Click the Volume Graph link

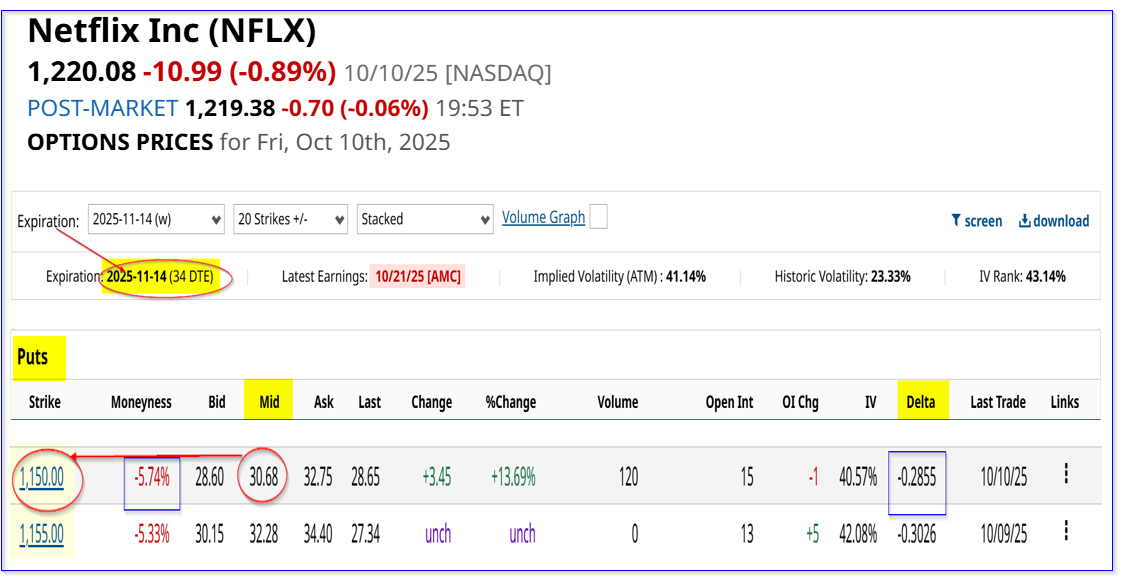pos(543,217)
